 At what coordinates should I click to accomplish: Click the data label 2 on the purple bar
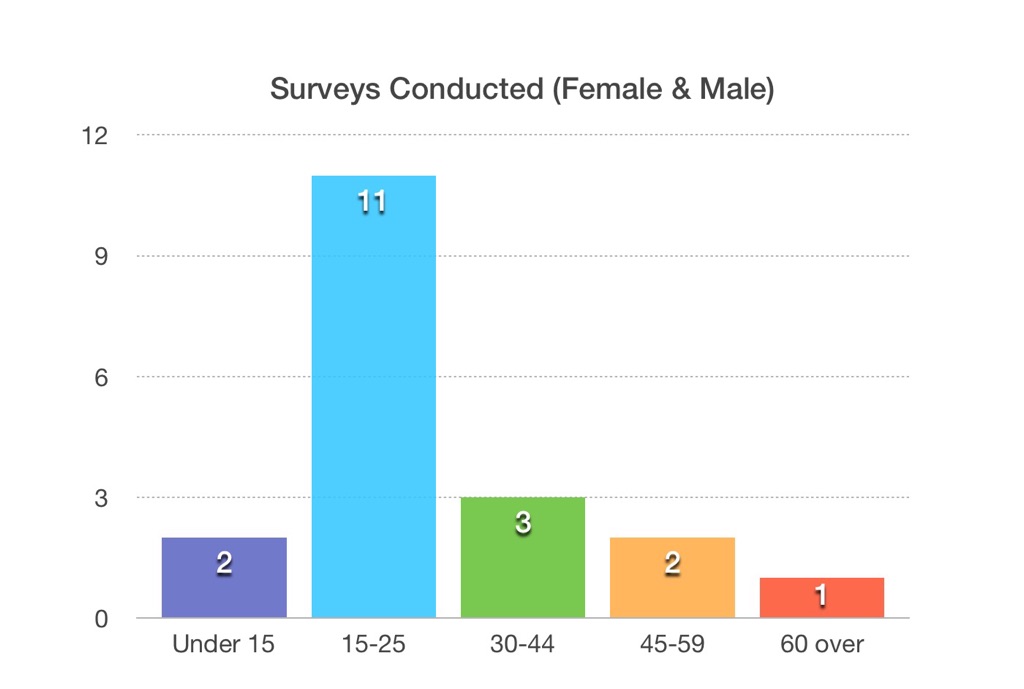(224, 564)
